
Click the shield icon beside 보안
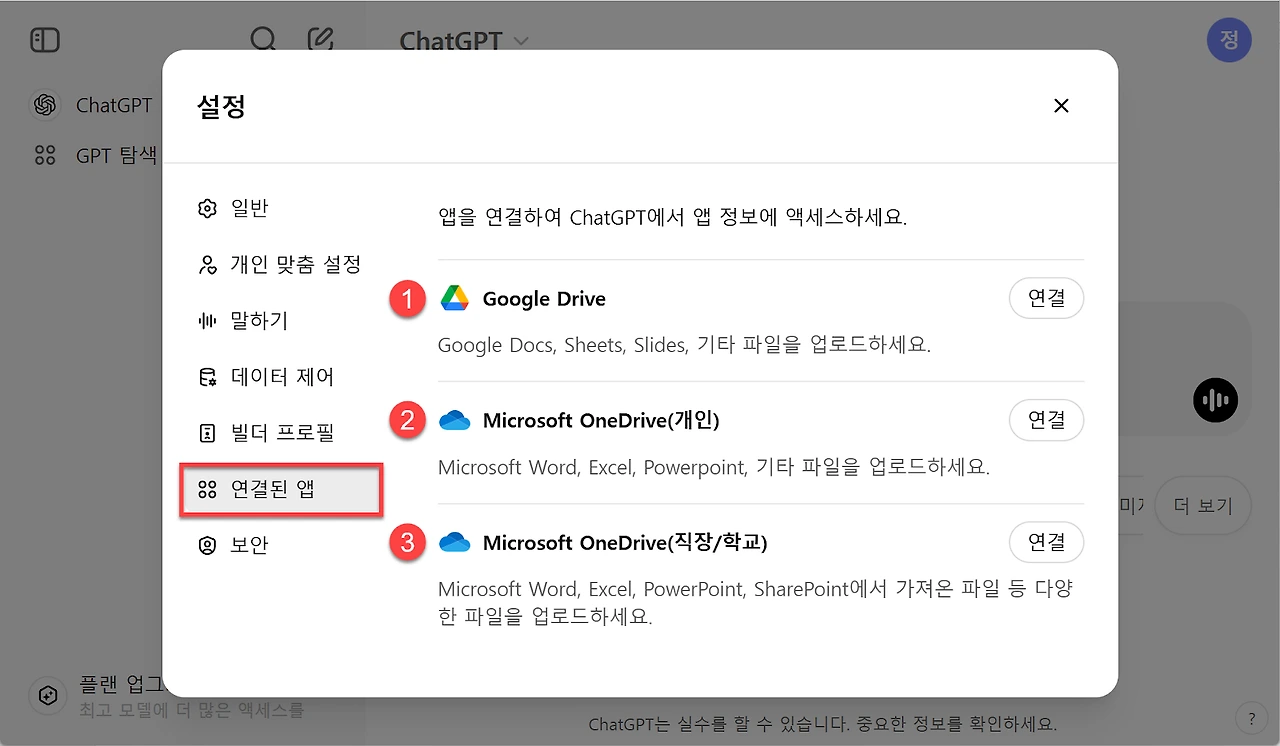[207, 545]
